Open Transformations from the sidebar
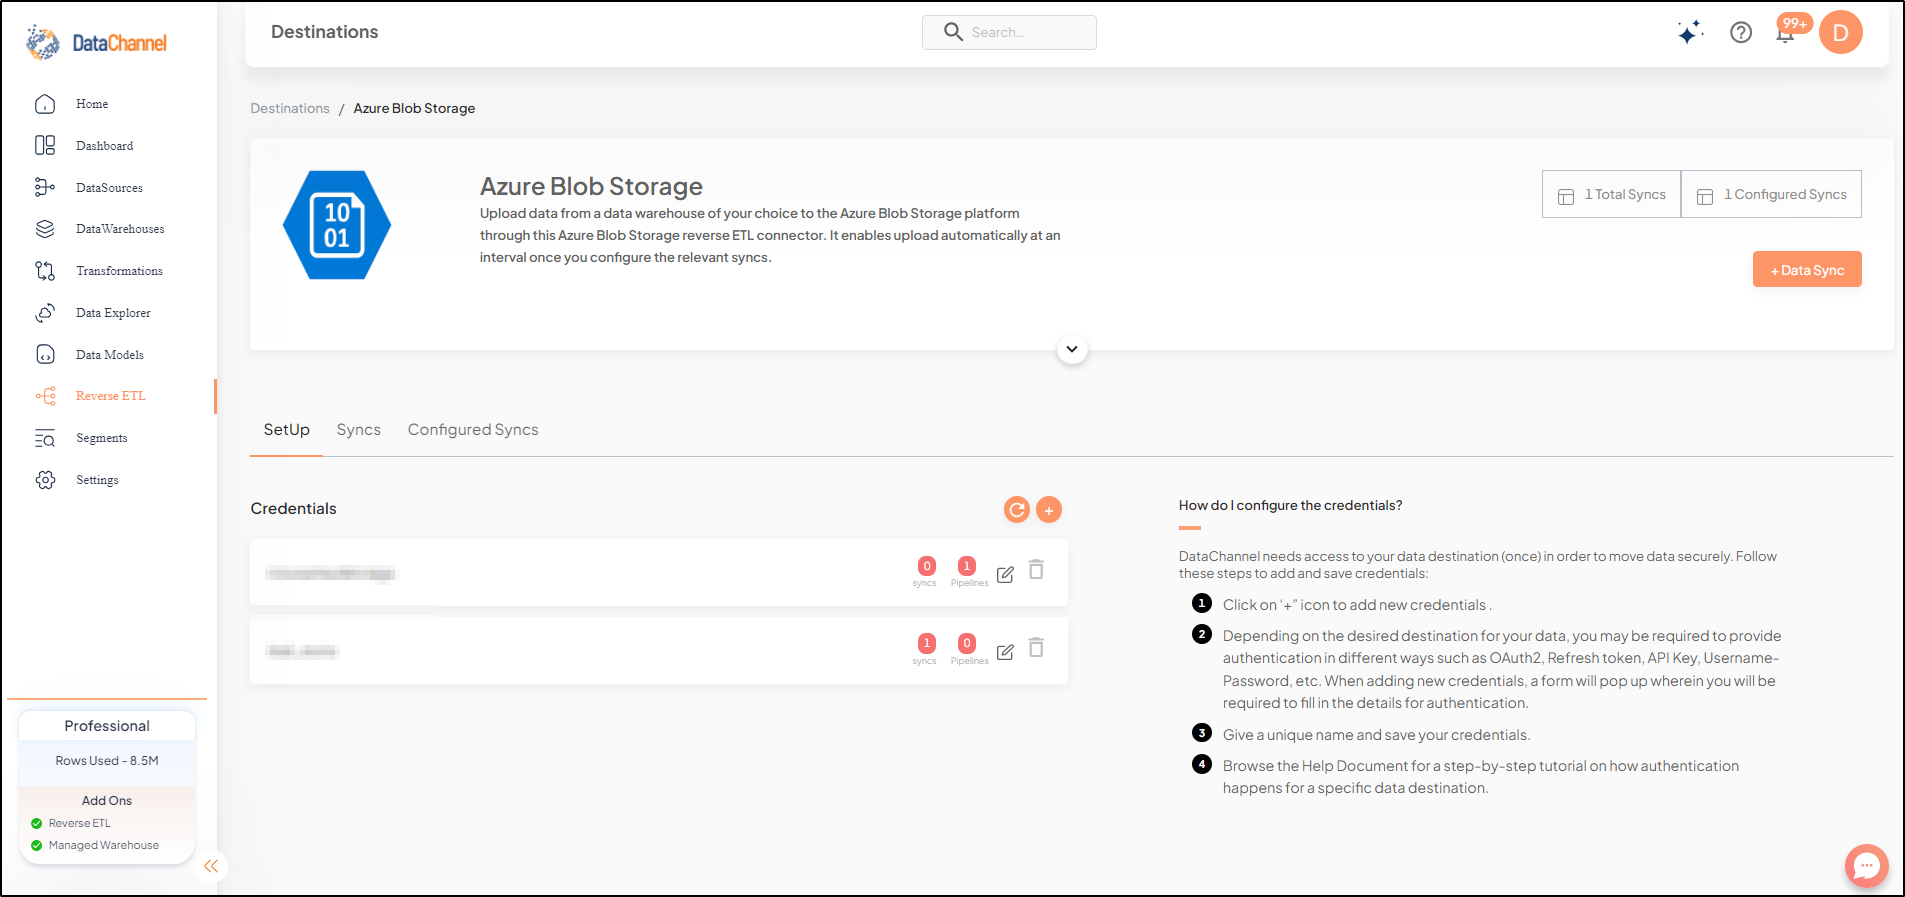This screenshot has height=897, width=1905. coord(119,271)
